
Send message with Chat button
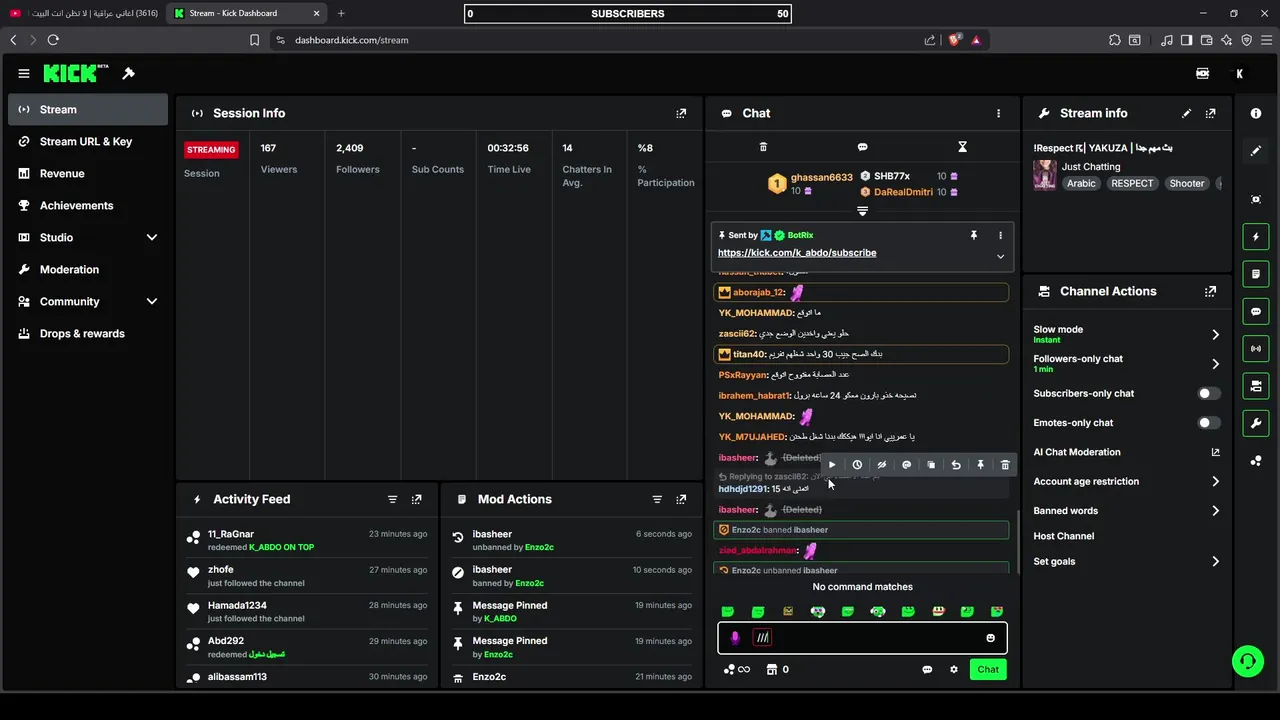point(988,670)
